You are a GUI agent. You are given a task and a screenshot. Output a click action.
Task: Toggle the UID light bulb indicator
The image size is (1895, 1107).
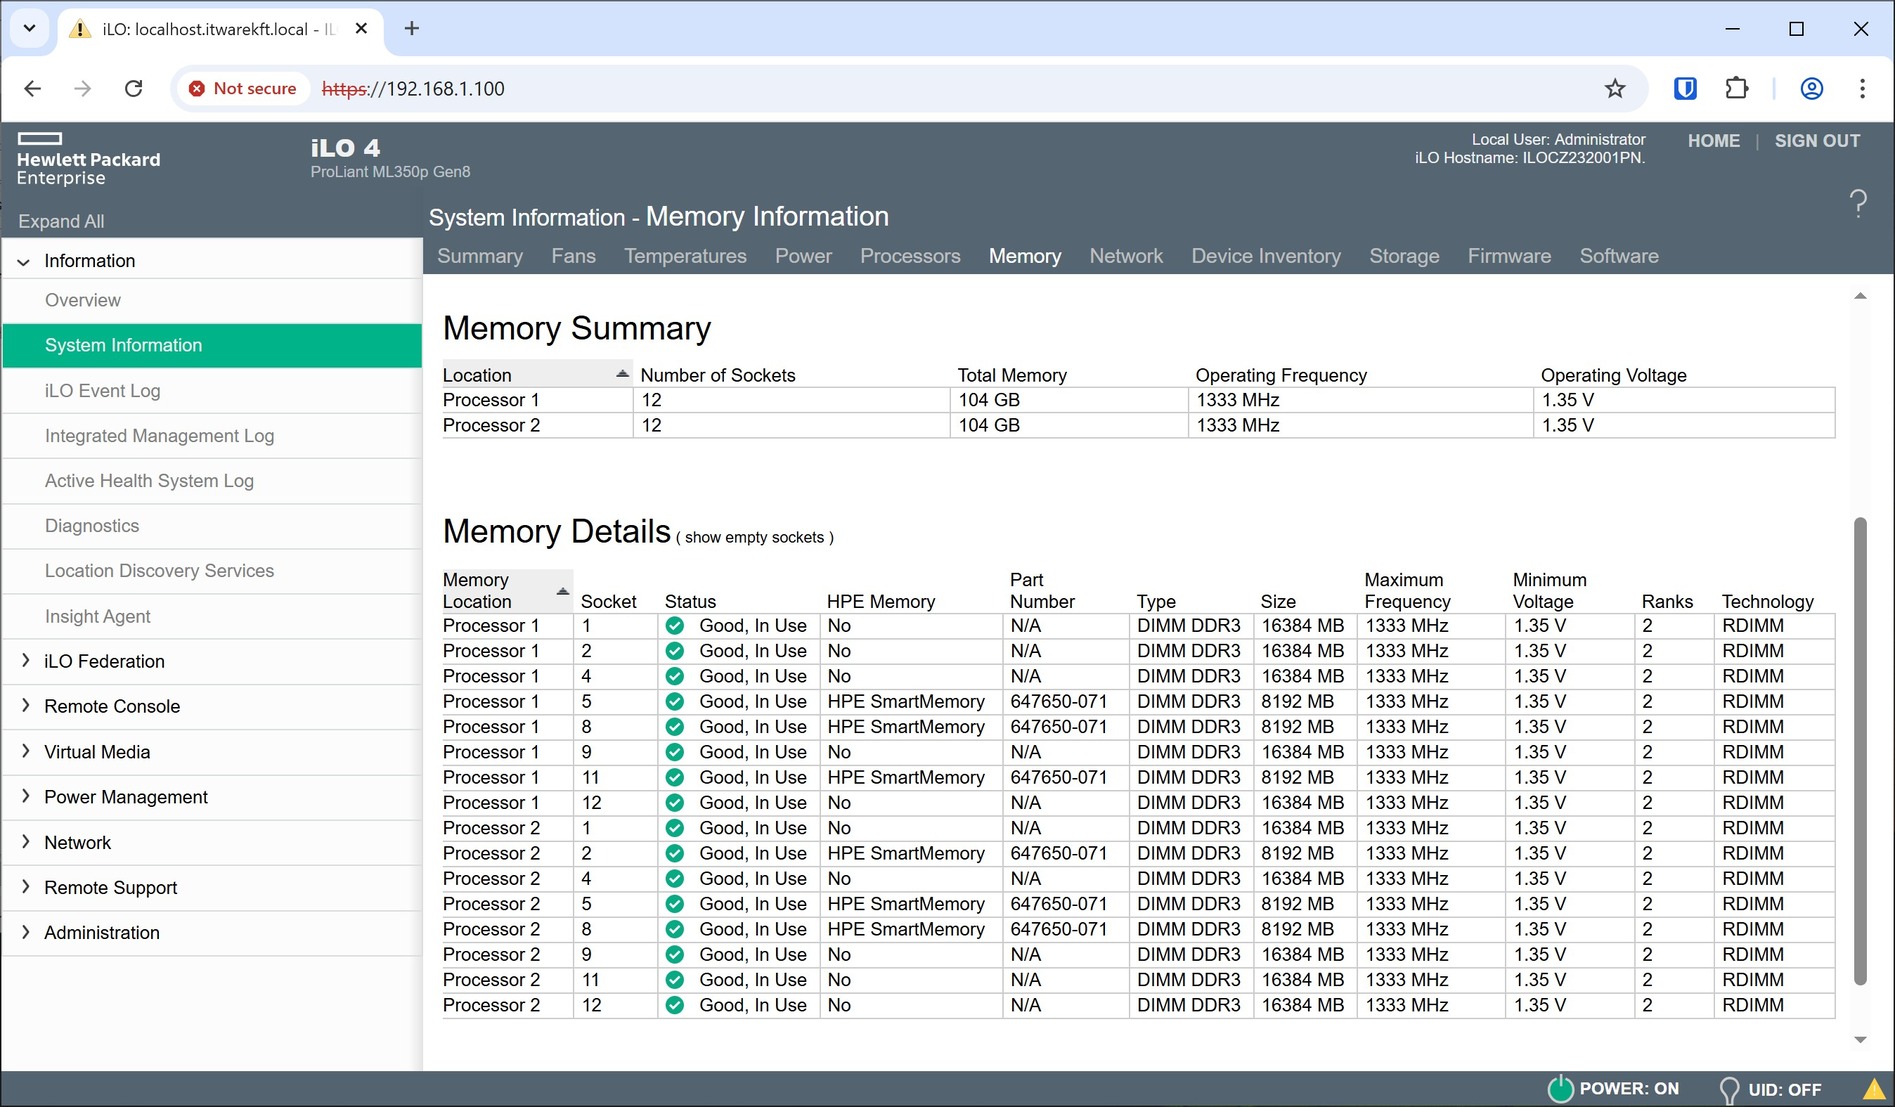pos(1728,1089)
